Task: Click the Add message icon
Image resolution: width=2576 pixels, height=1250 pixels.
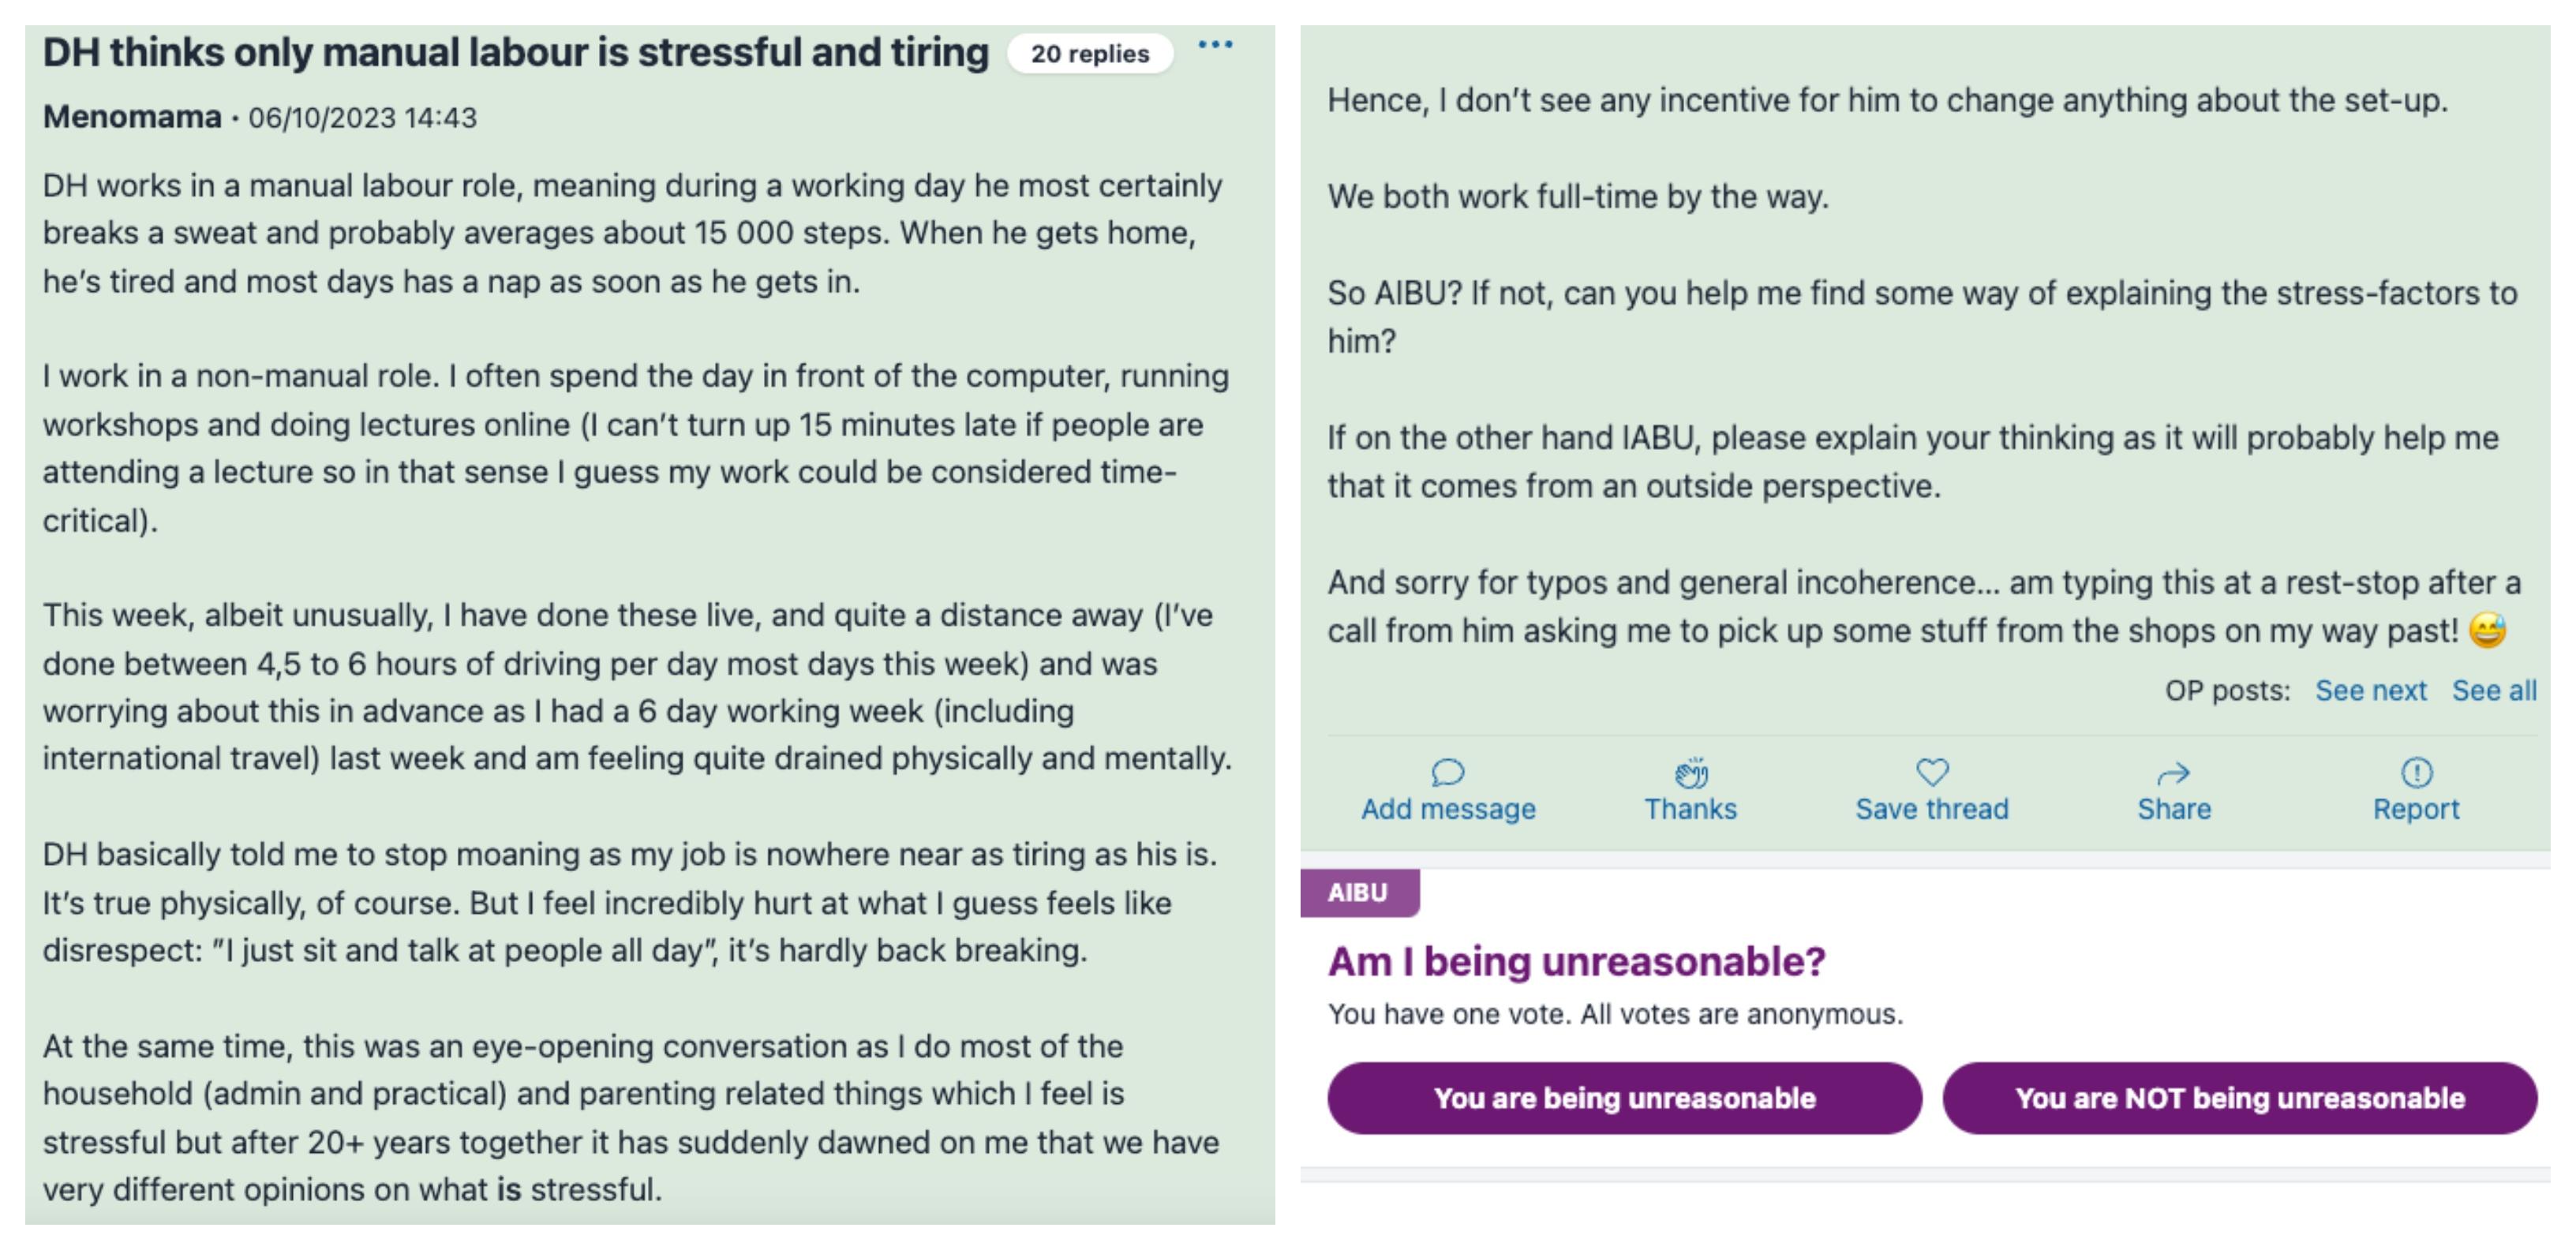Action: click(1444, 767)
